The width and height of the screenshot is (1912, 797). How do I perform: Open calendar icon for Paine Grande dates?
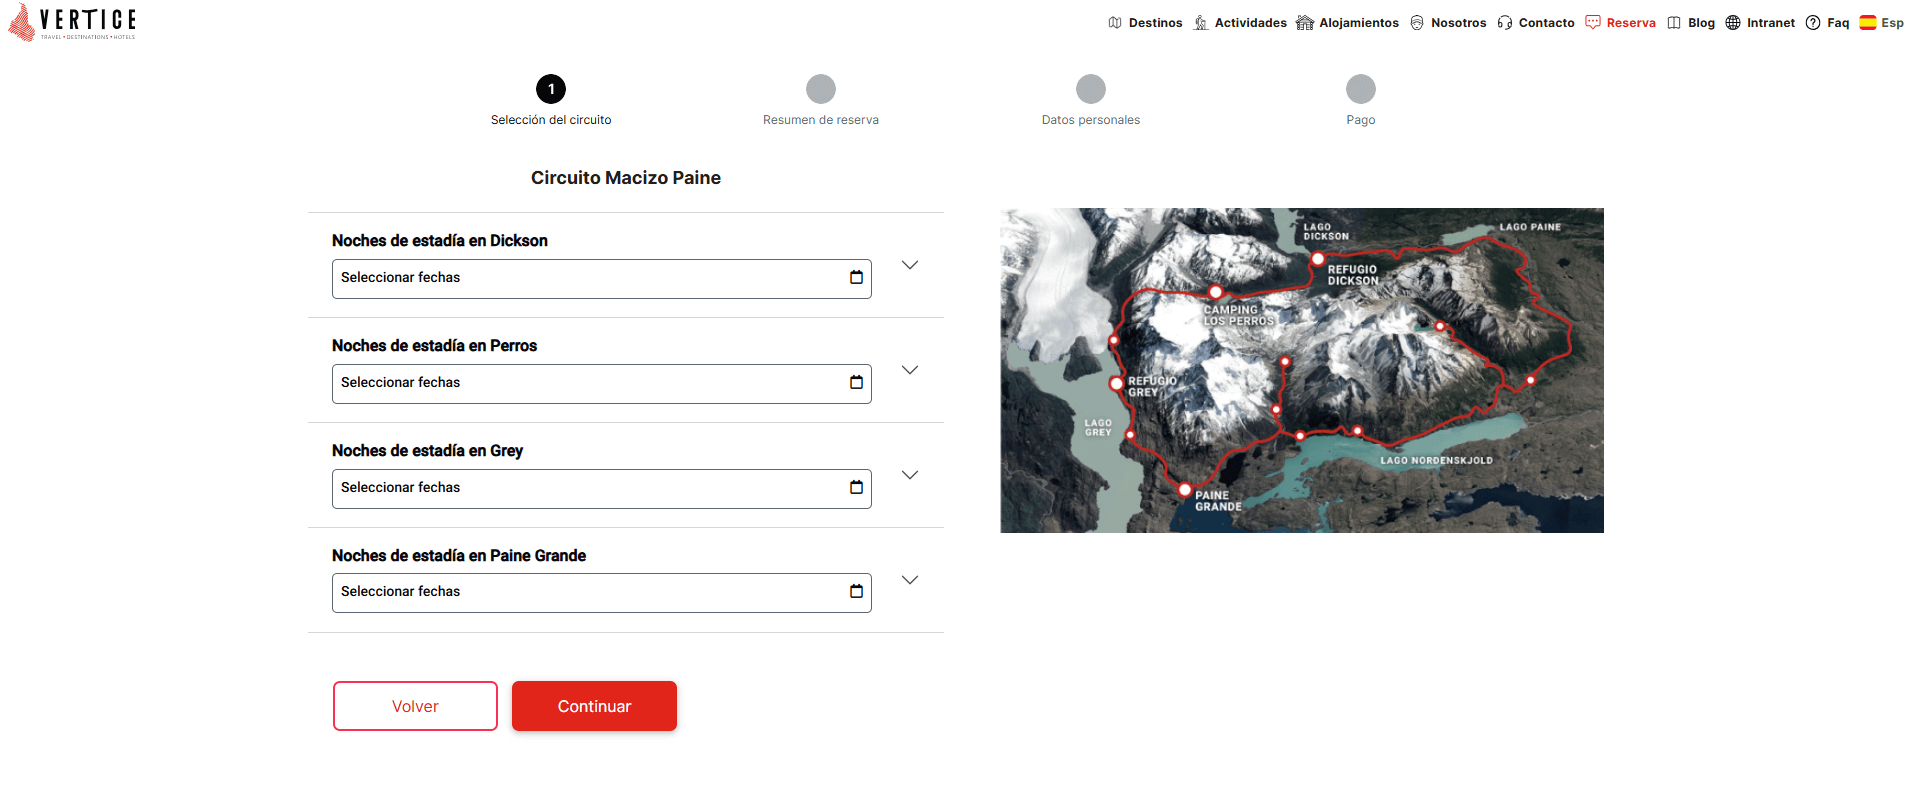coord(856,592)
